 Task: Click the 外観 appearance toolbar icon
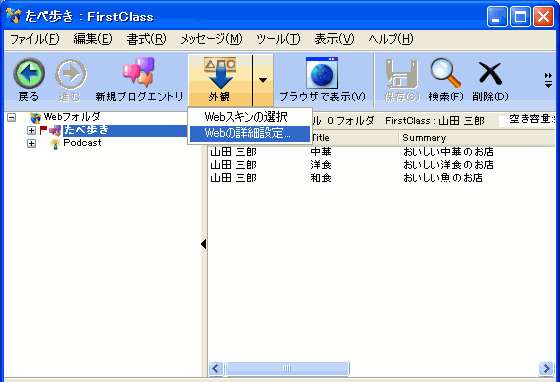[220, 73]
